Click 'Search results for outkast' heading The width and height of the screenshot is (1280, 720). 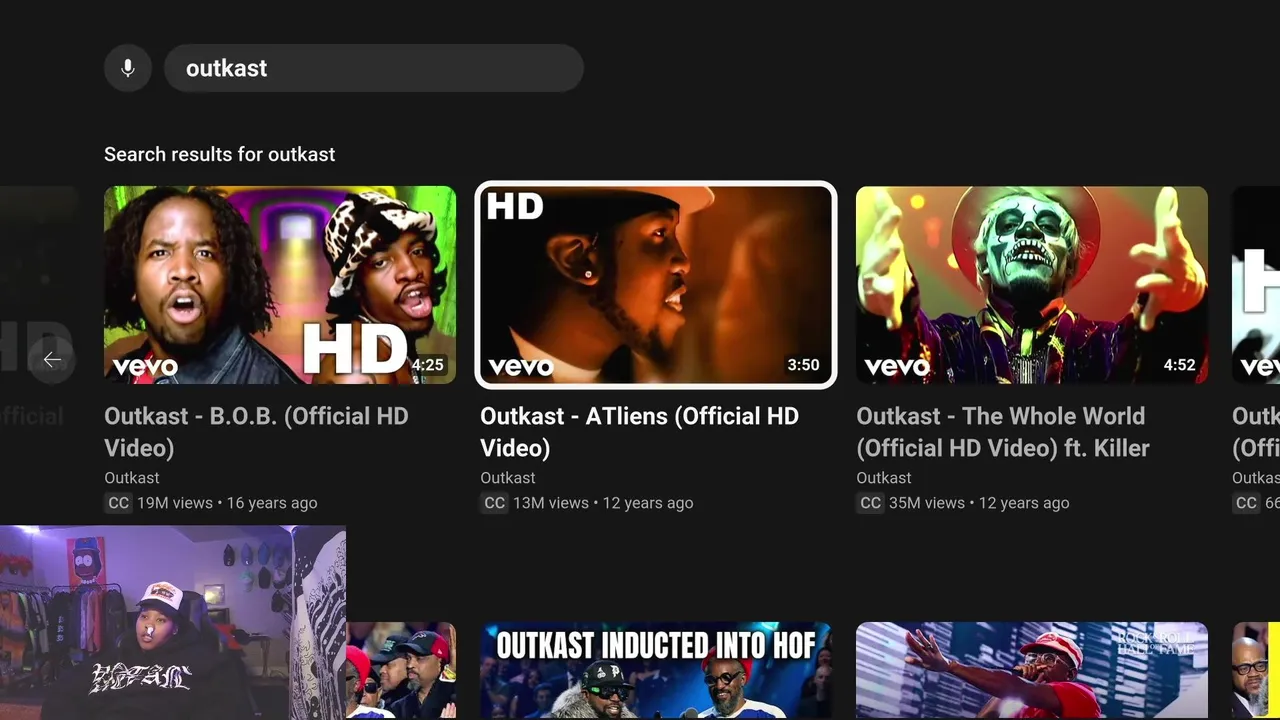[x=220, y=154]
